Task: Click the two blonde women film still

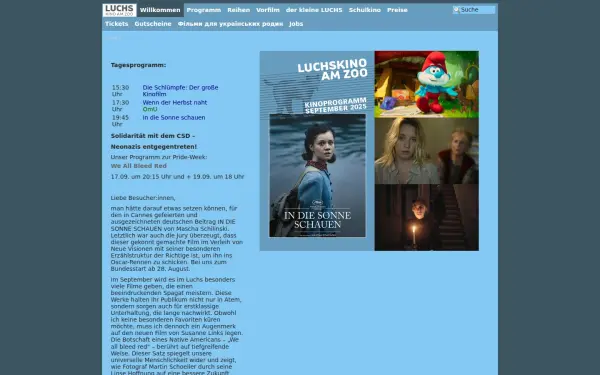Action: point(427,151)
